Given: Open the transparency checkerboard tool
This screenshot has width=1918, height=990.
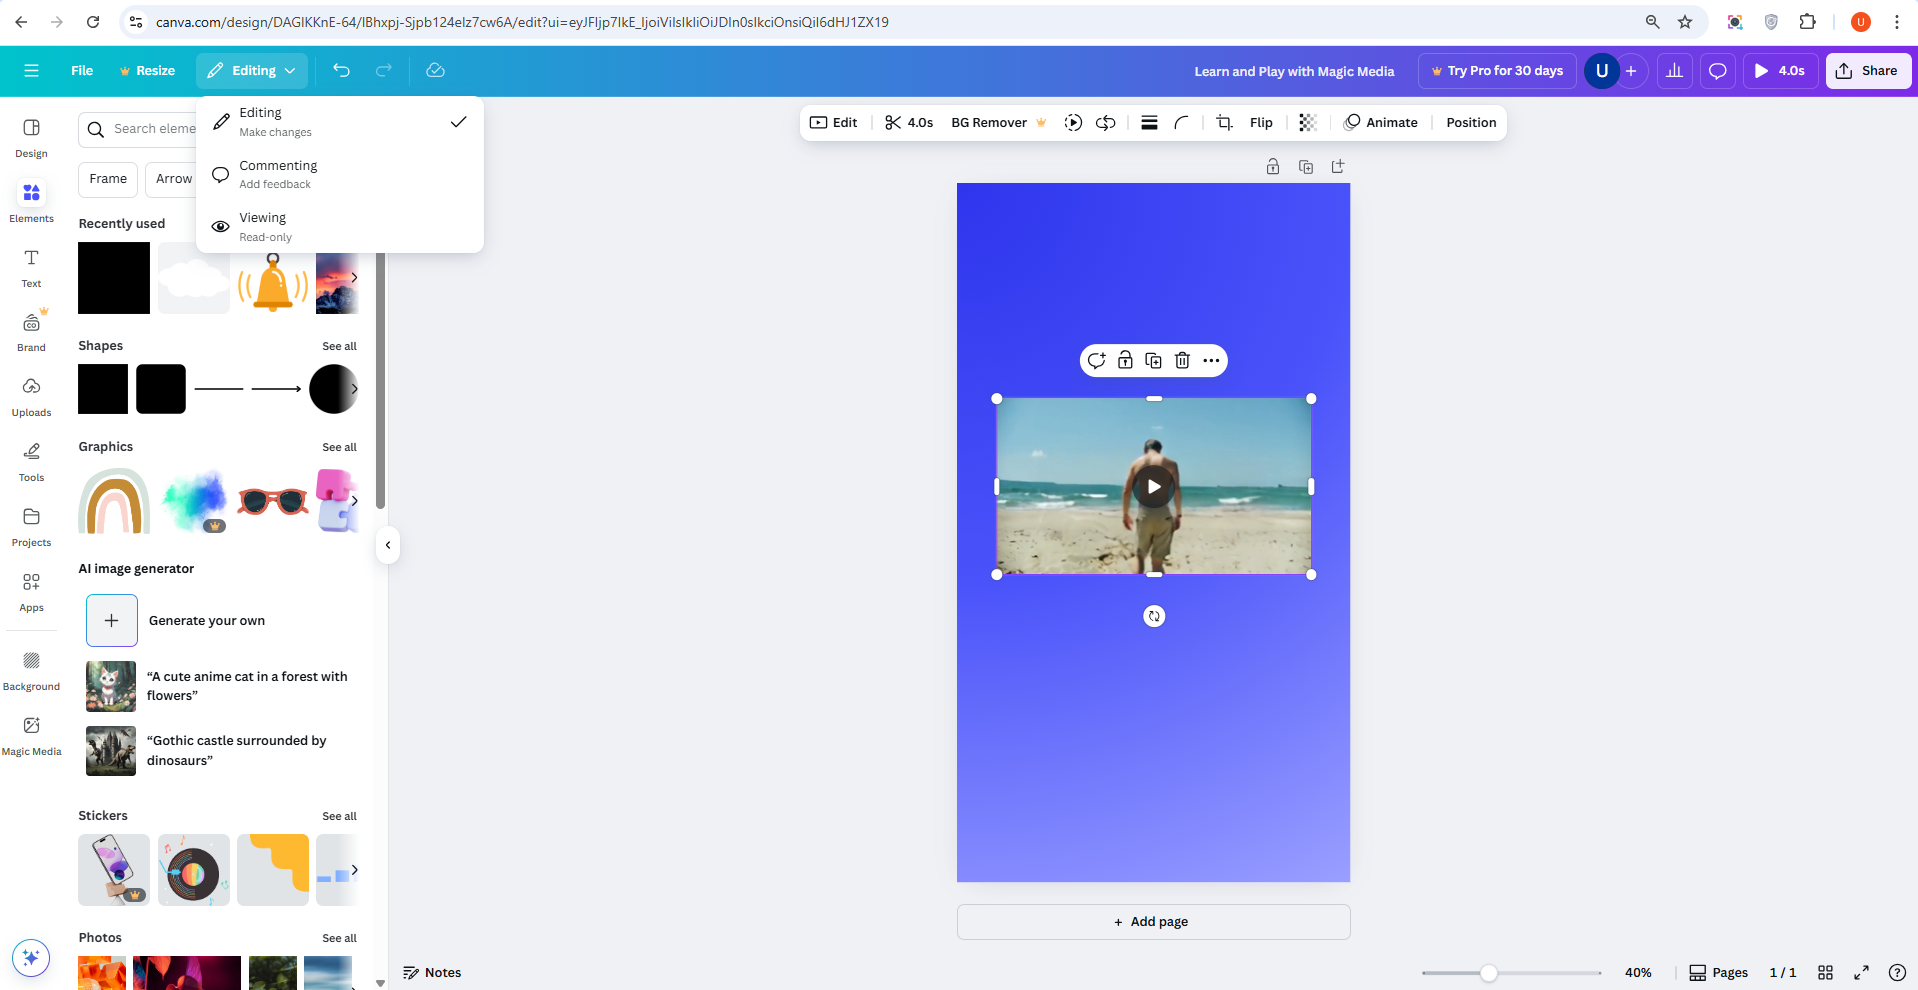Looking at the screenshot, I should [1306, 122].
